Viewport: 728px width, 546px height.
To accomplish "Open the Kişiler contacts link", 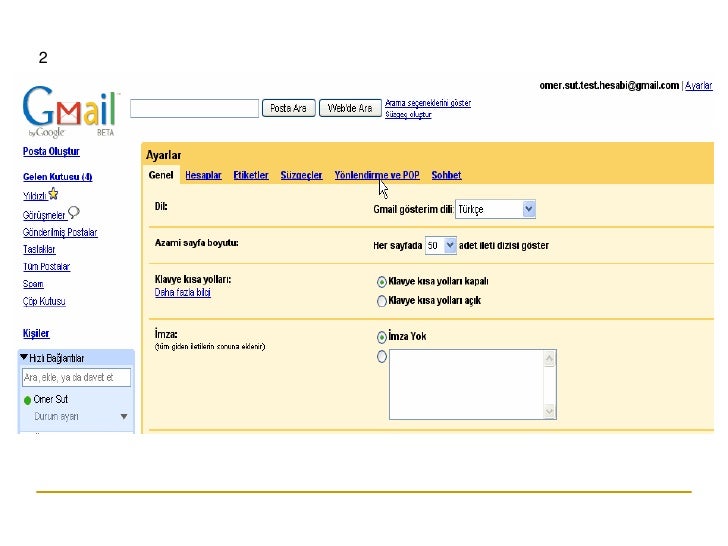I will (36, 334).
